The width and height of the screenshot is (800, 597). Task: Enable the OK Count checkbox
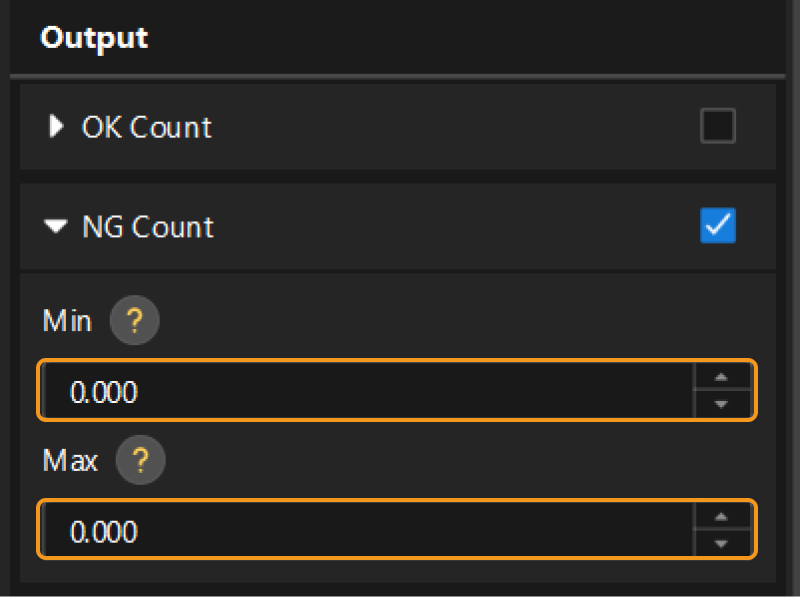(718, 127)
